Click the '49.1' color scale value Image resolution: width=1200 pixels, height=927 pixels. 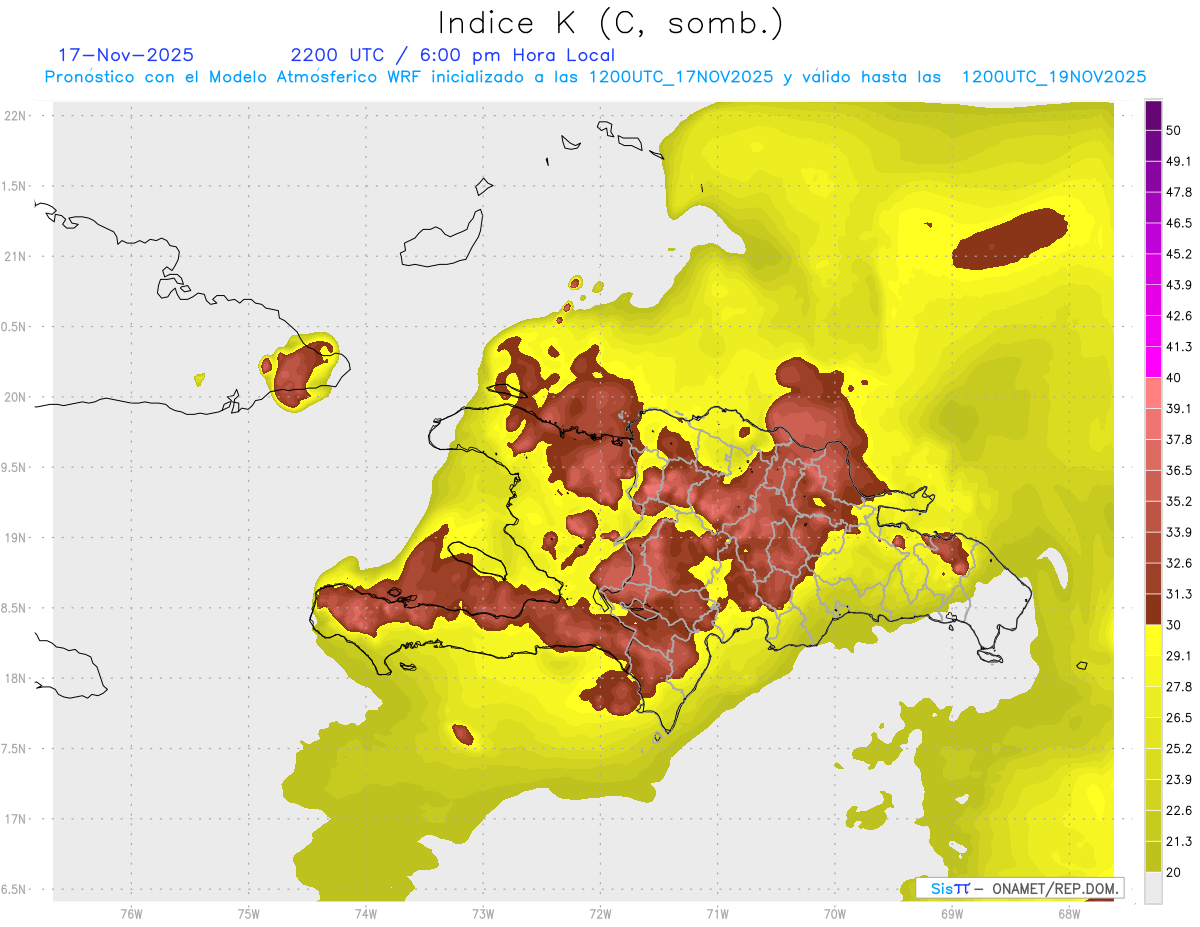point(1178,161)
